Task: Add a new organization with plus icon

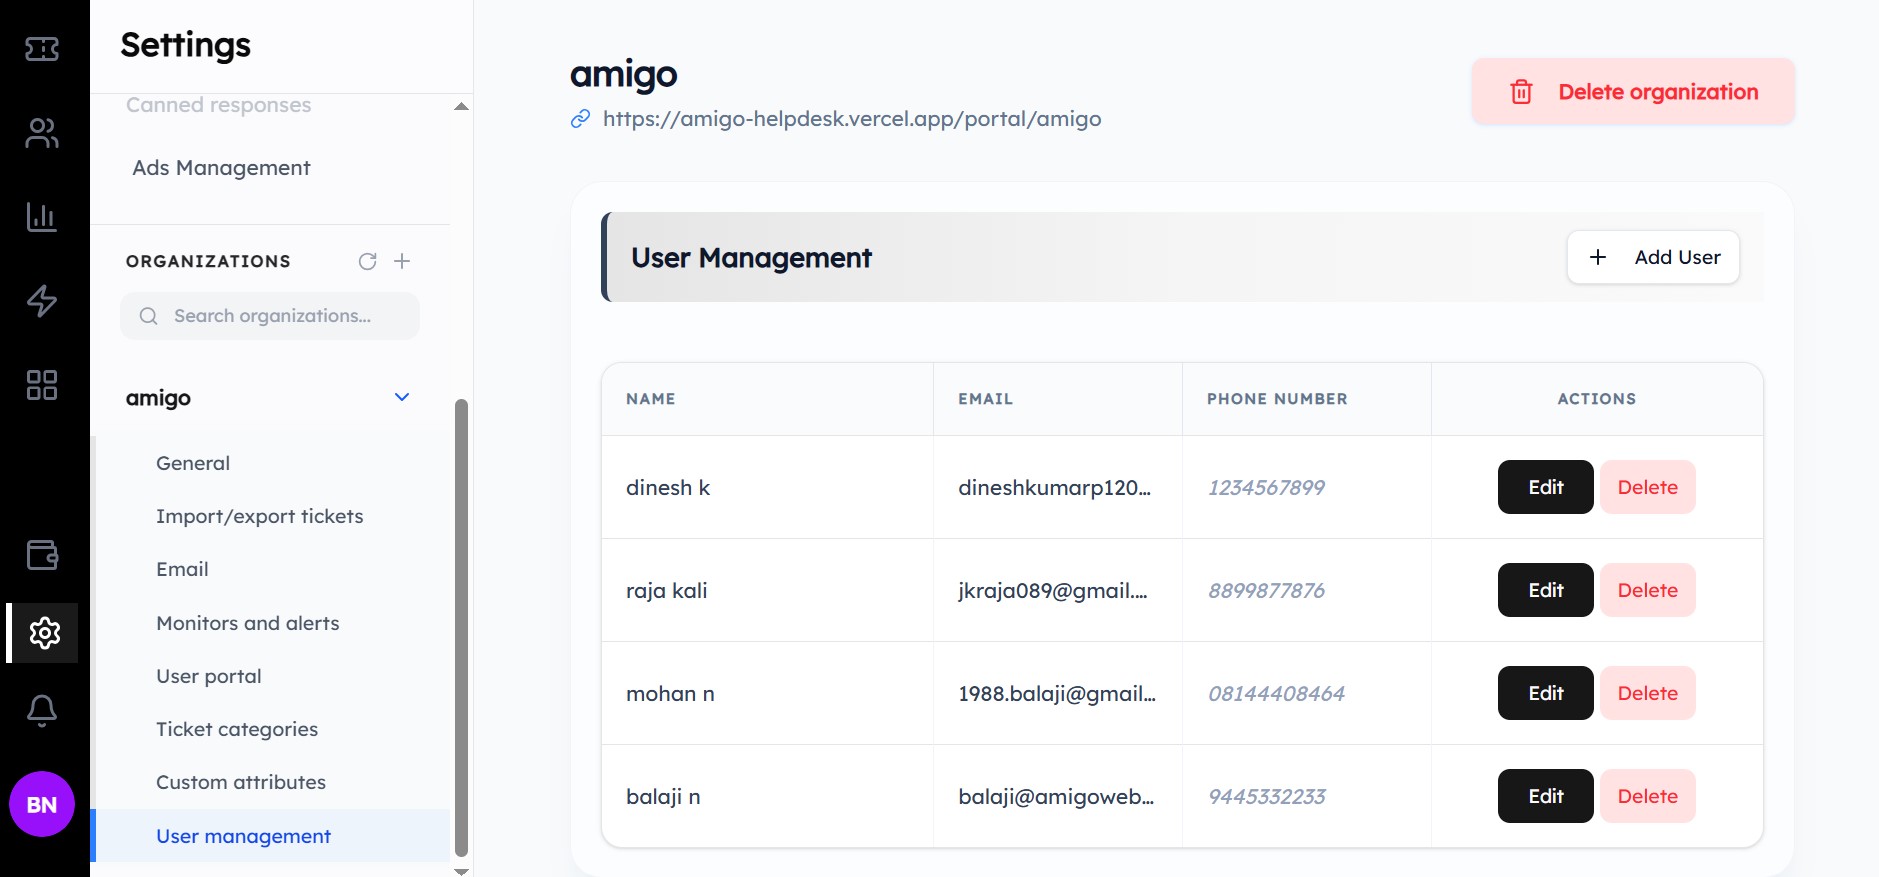Action: (x=402, y=261)
